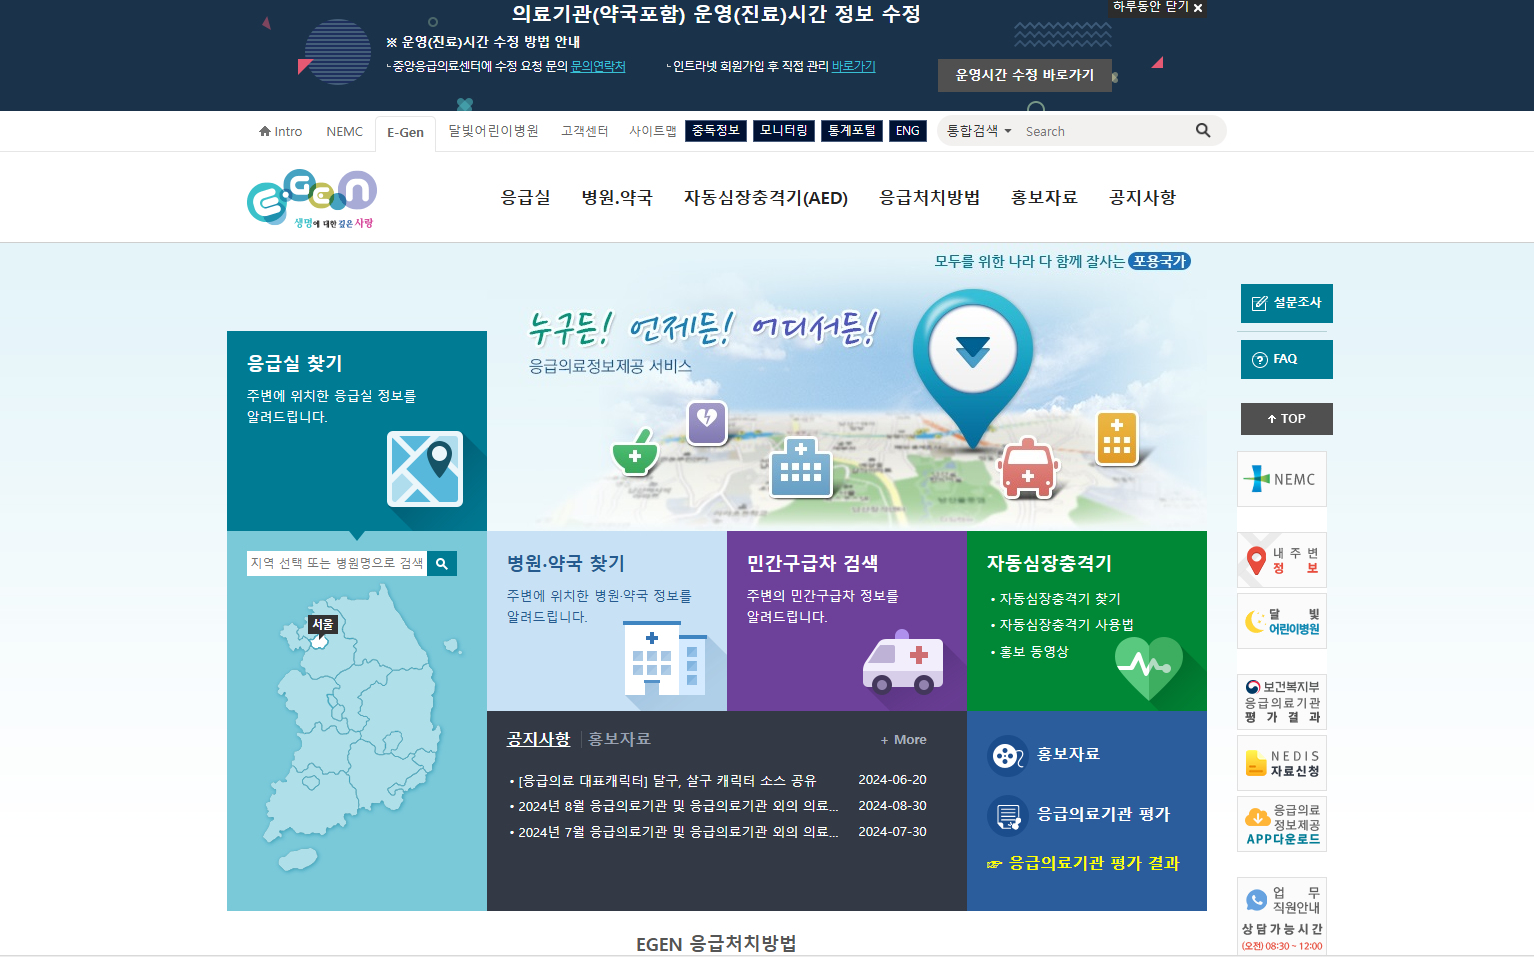This screenshot has height=957, width=1534.
Task: Open the 자동심장충격기(AED) menu
Action: pyautogui.click(x=767, y=197)
